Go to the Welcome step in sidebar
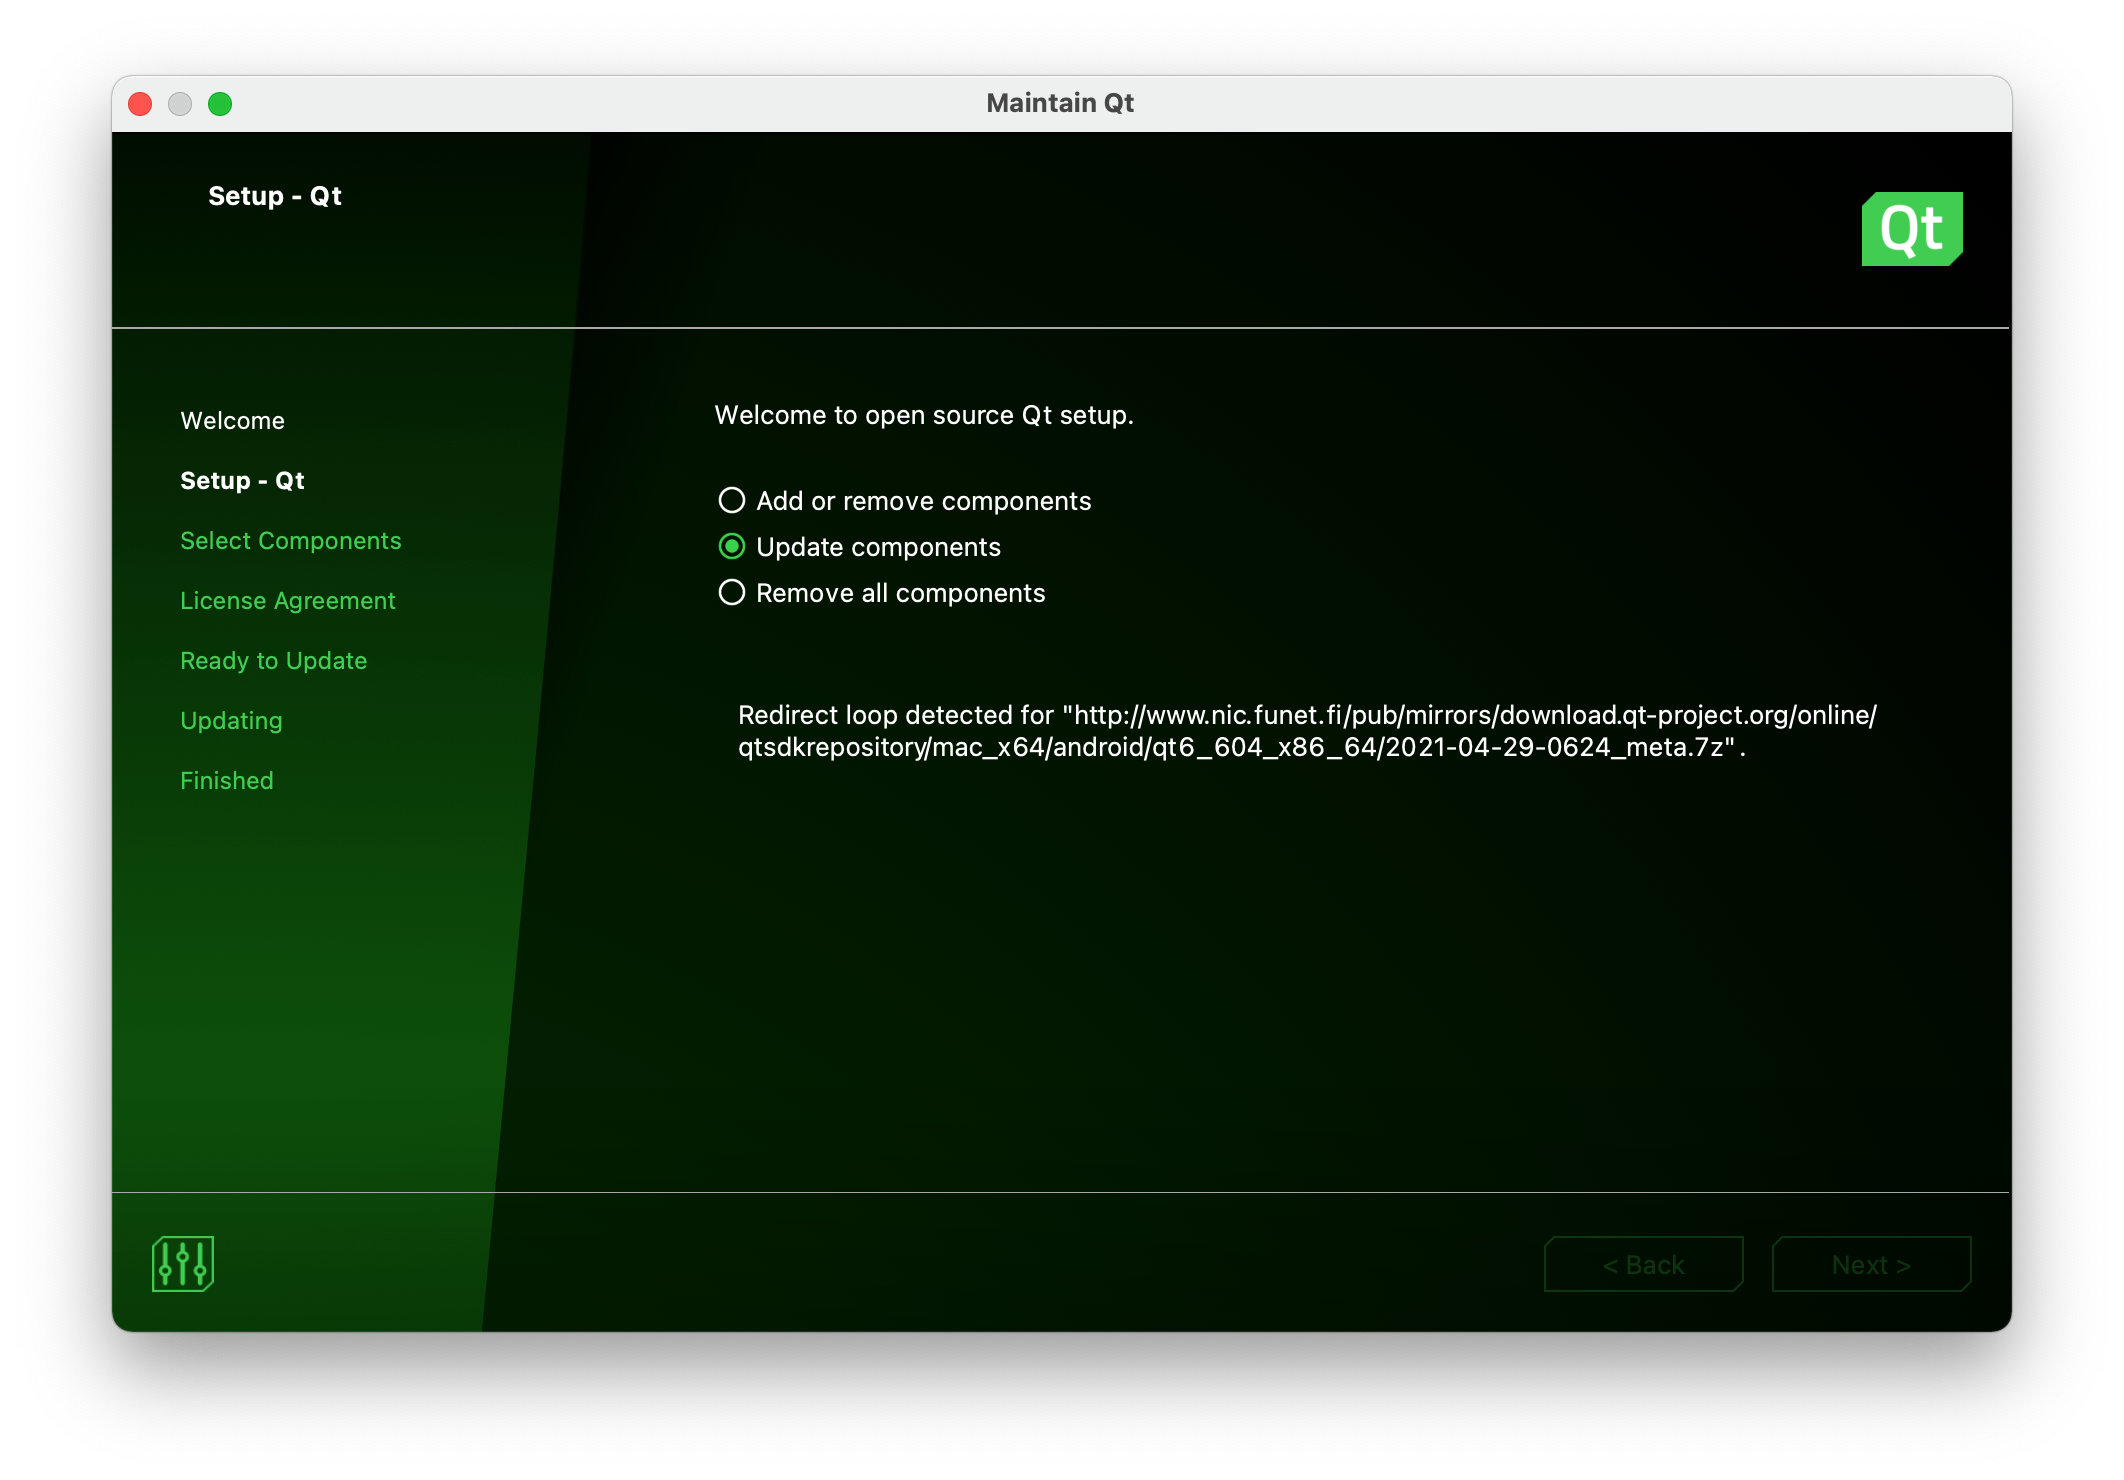The image size is (2124, 1480). pyautogui.click(x=232, y=421)
